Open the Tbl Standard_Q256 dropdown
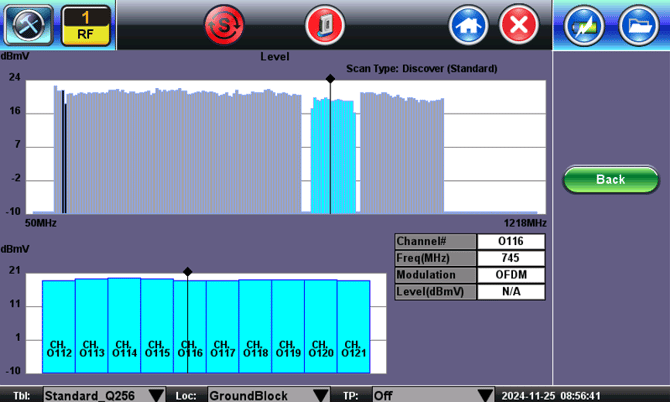The image size is (670, 402). (x=104, y=396)
